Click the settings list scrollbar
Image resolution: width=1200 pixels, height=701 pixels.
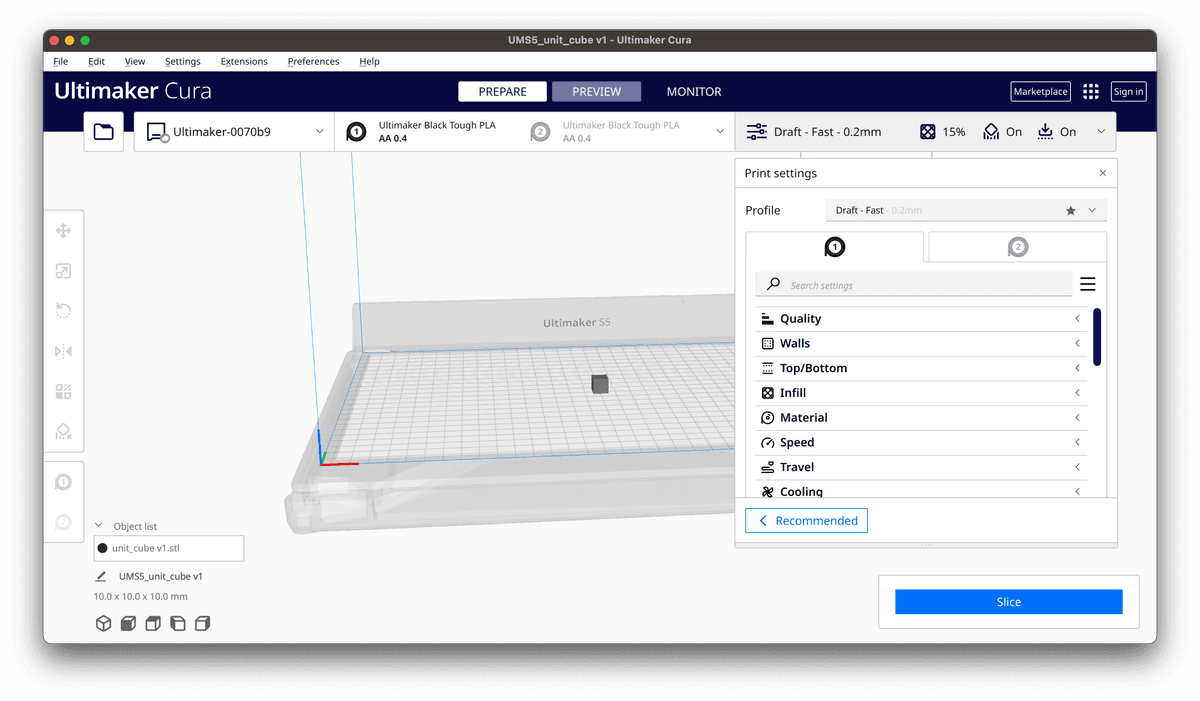coord(1097,337)
